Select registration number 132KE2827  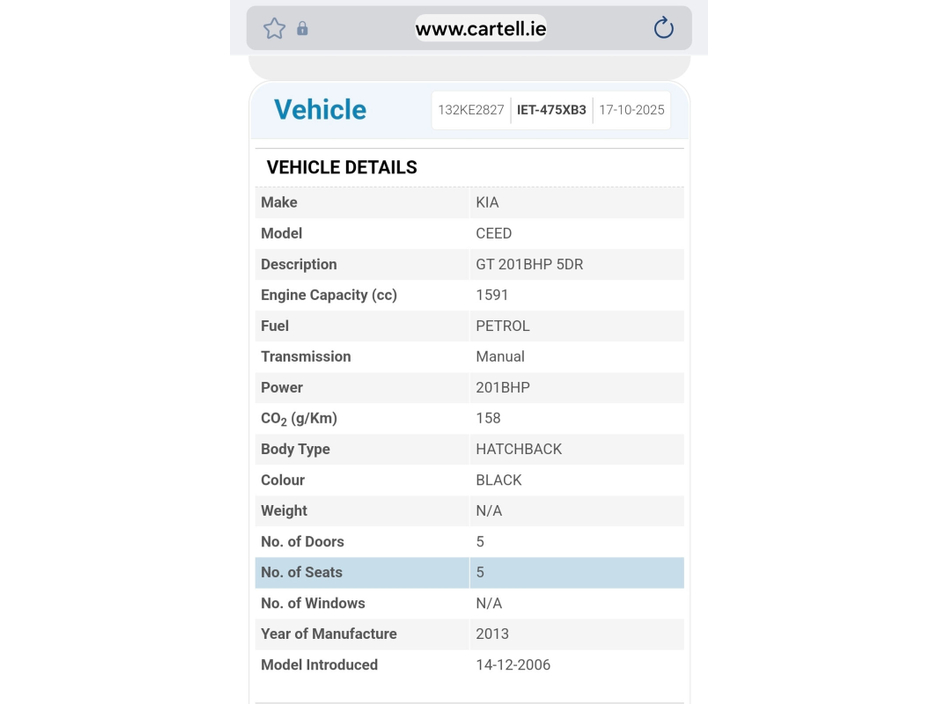tap(471, 110)
